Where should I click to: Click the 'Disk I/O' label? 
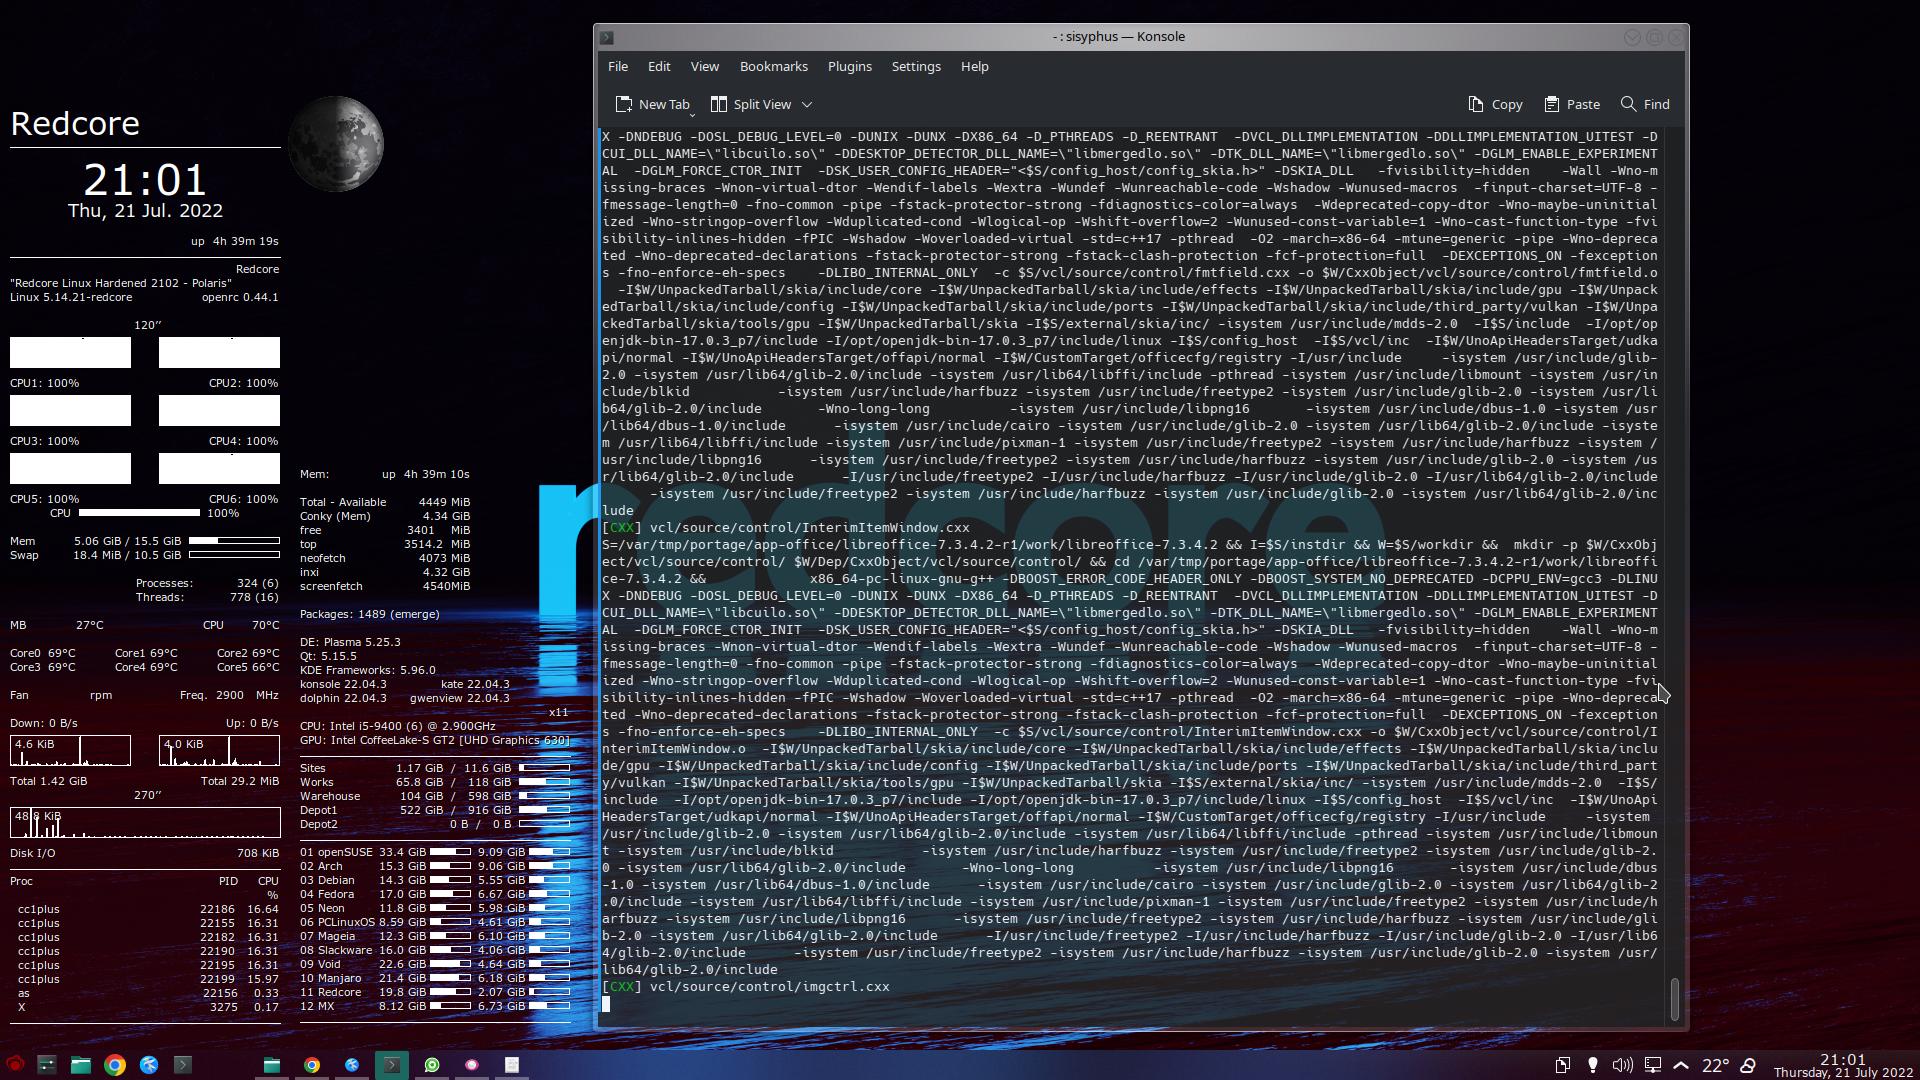33,853
